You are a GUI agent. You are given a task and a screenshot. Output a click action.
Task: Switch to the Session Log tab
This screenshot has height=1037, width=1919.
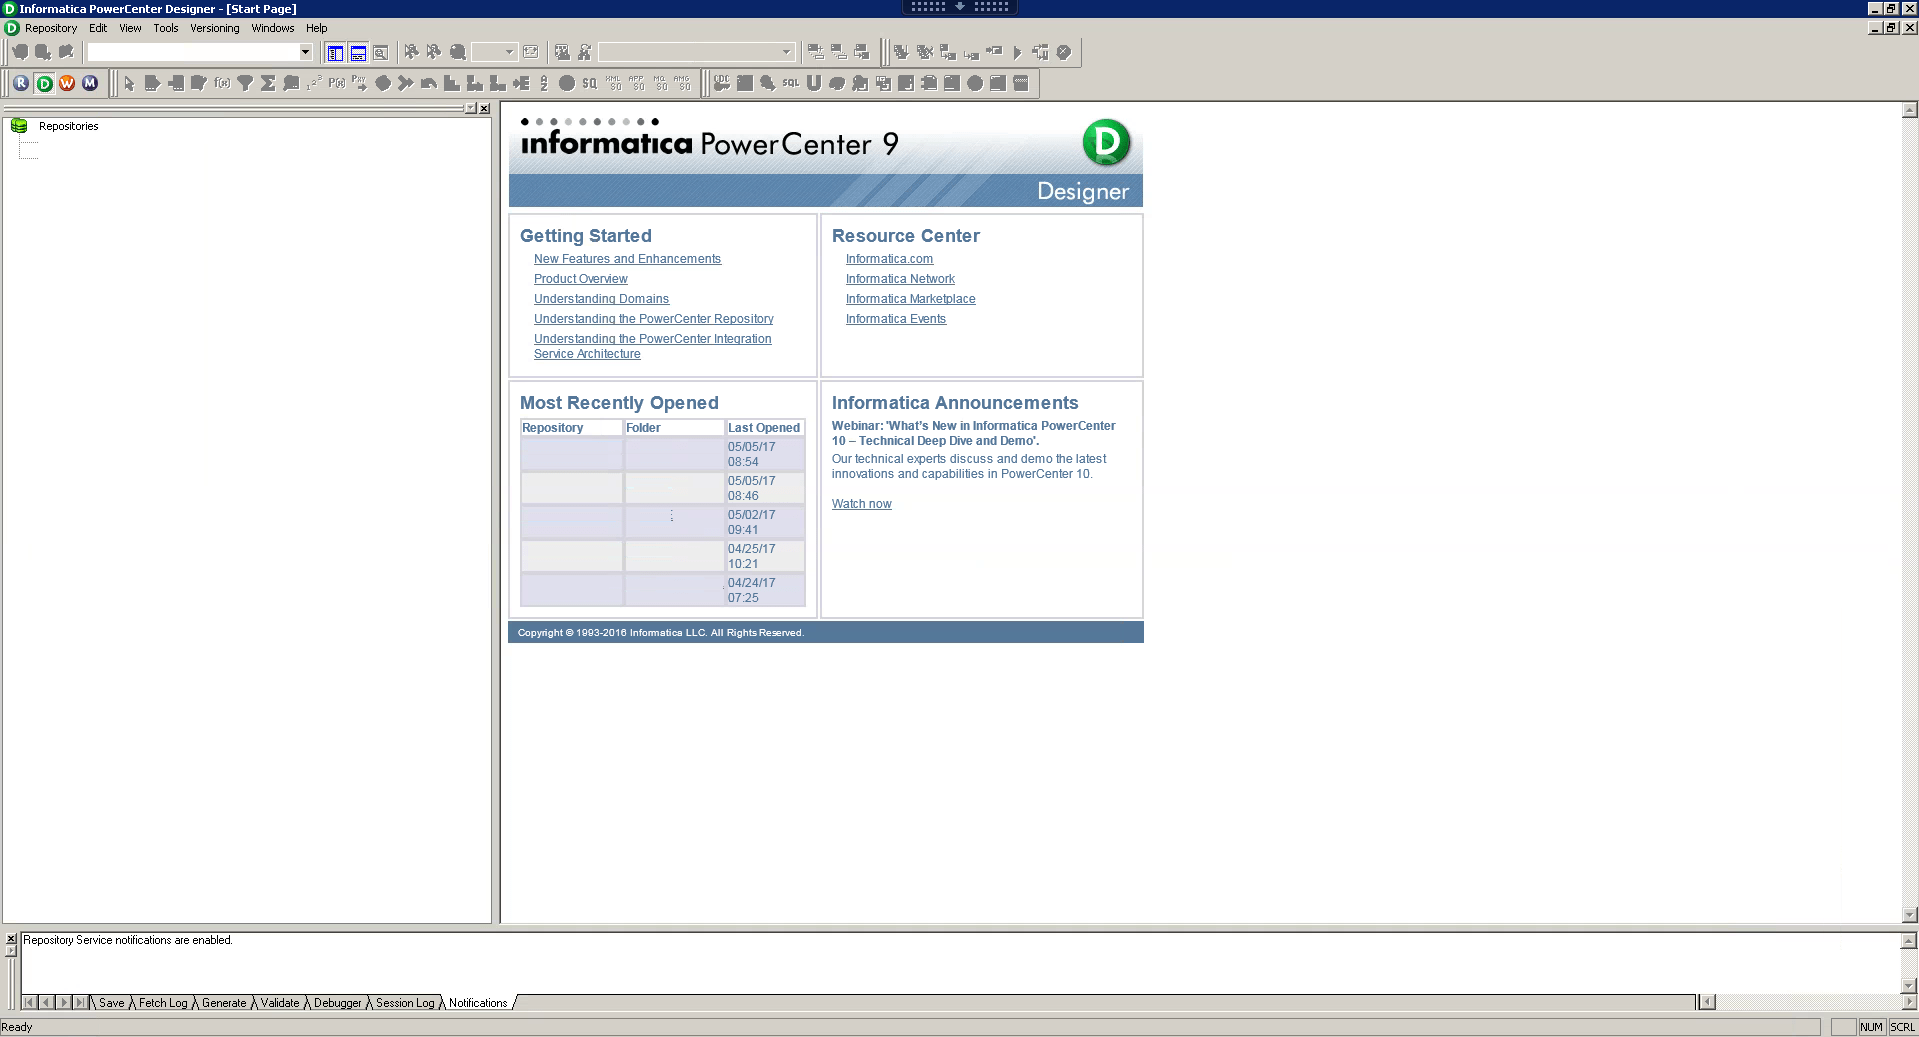[x=404, y=1002]
